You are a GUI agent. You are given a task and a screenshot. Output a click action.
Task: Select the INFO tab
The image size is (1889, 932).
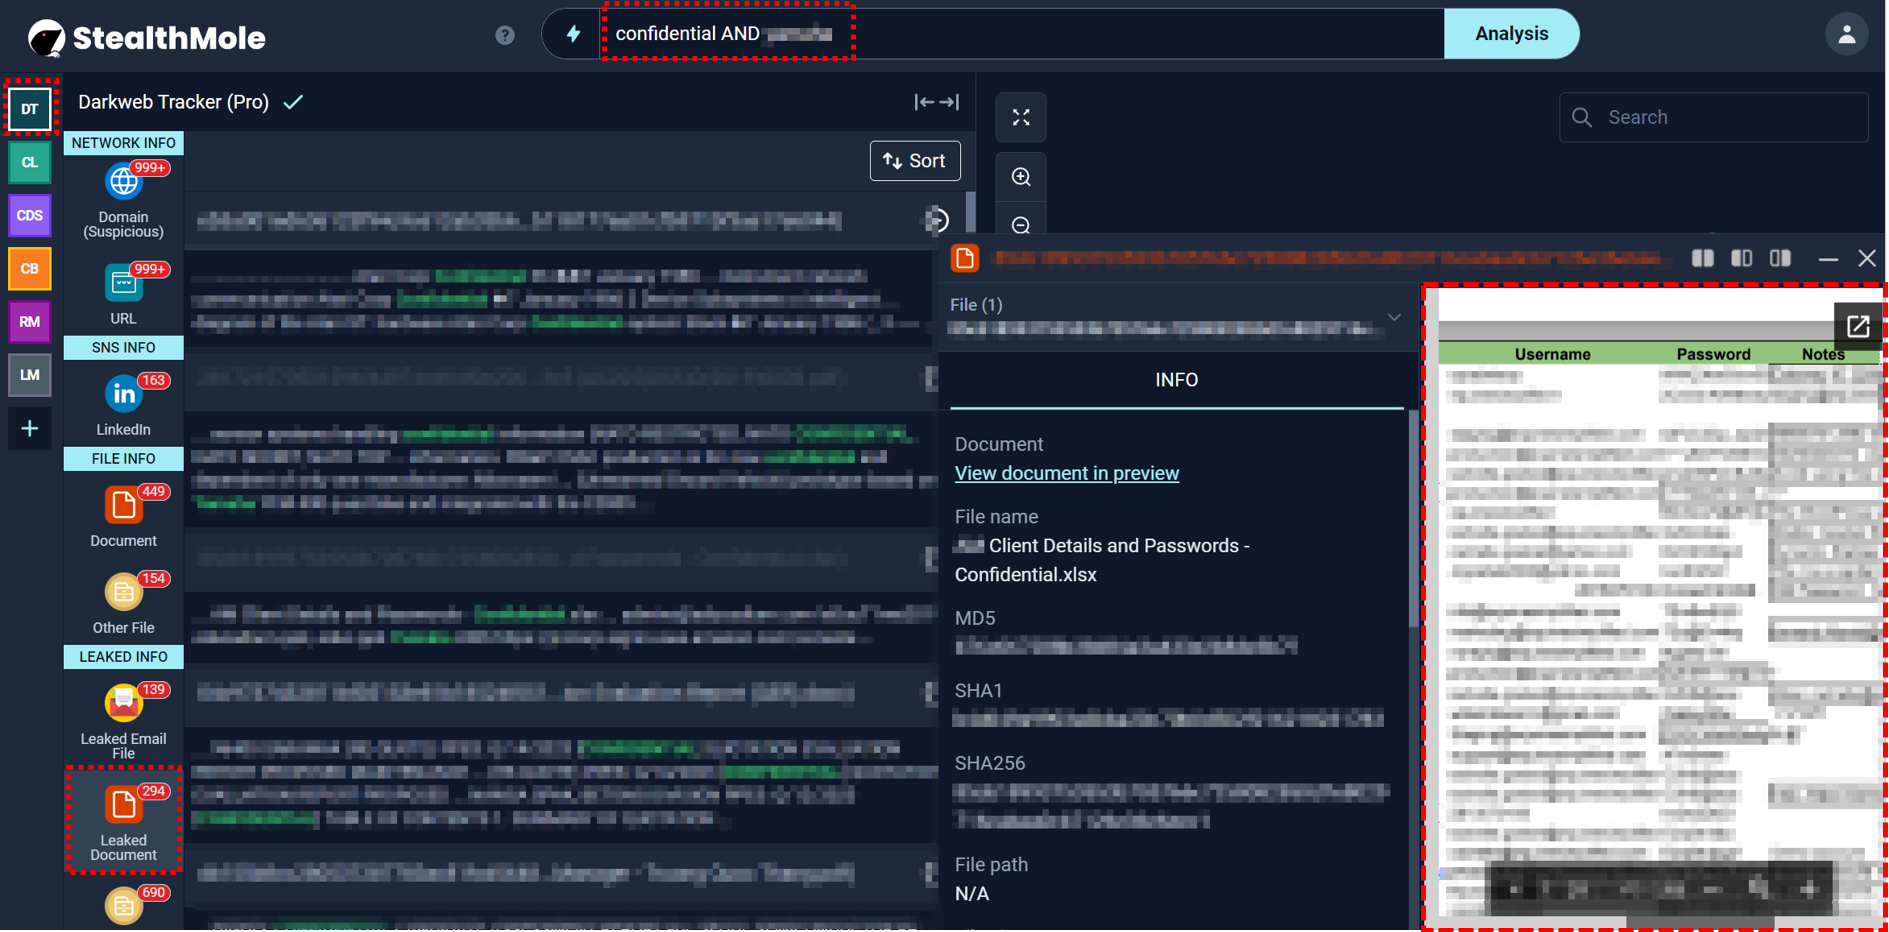point(1176,380)
